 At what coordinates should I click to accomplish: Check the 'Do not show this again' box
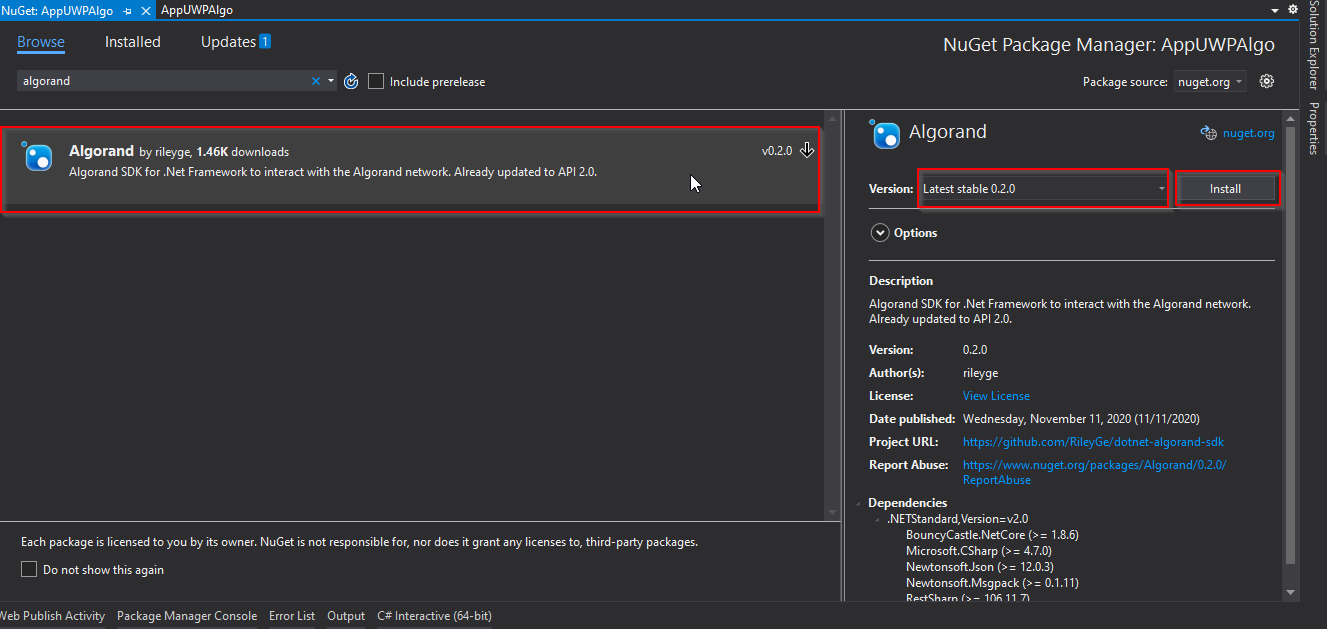point(29,569)
